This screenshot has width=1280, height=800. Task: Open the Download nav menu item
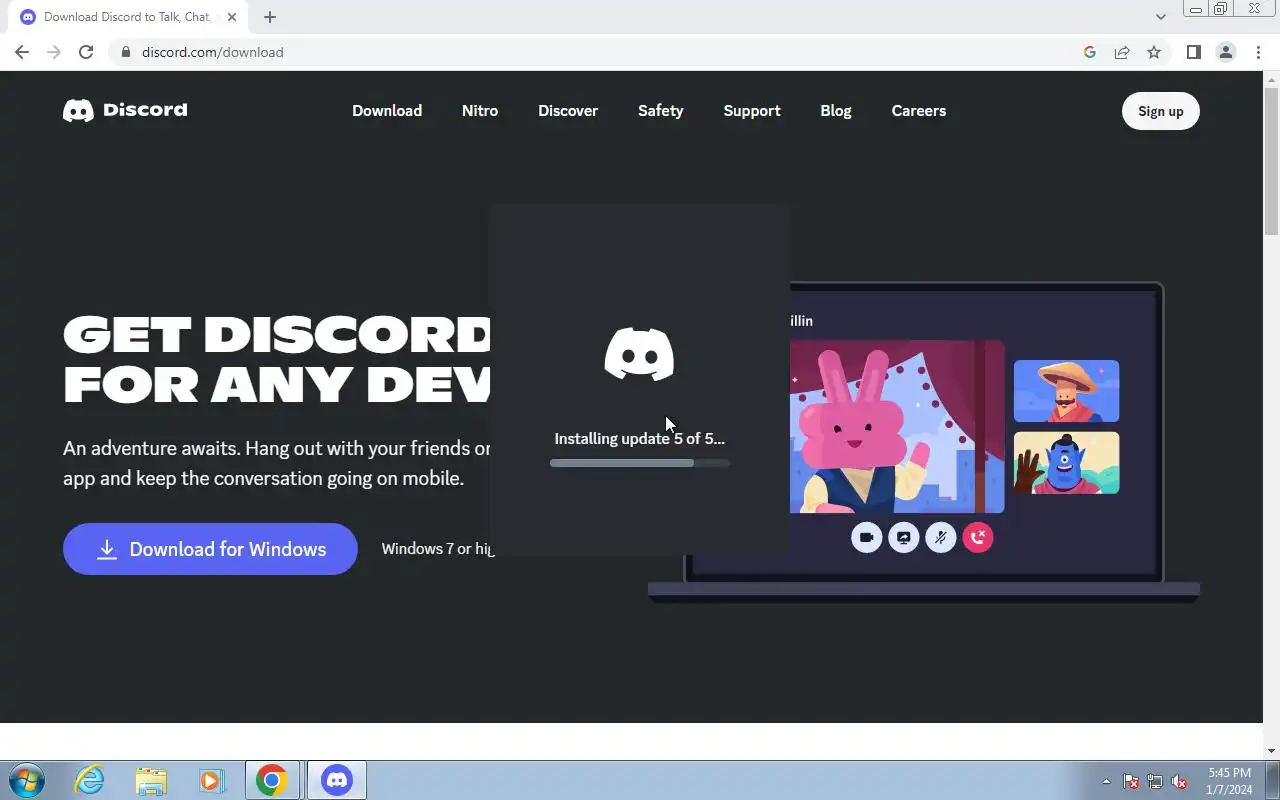387,111
